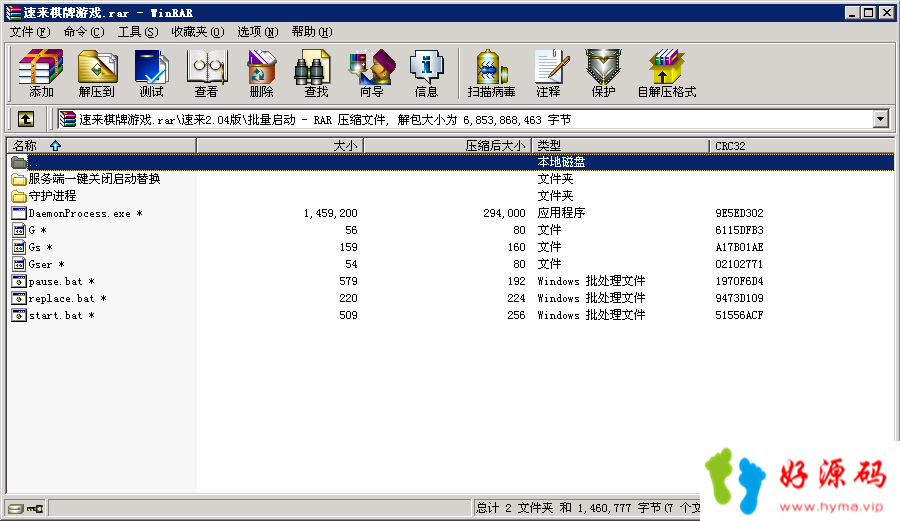Launch the Wizard (向导) tool

pyautogui.click(x=371, y=73)
